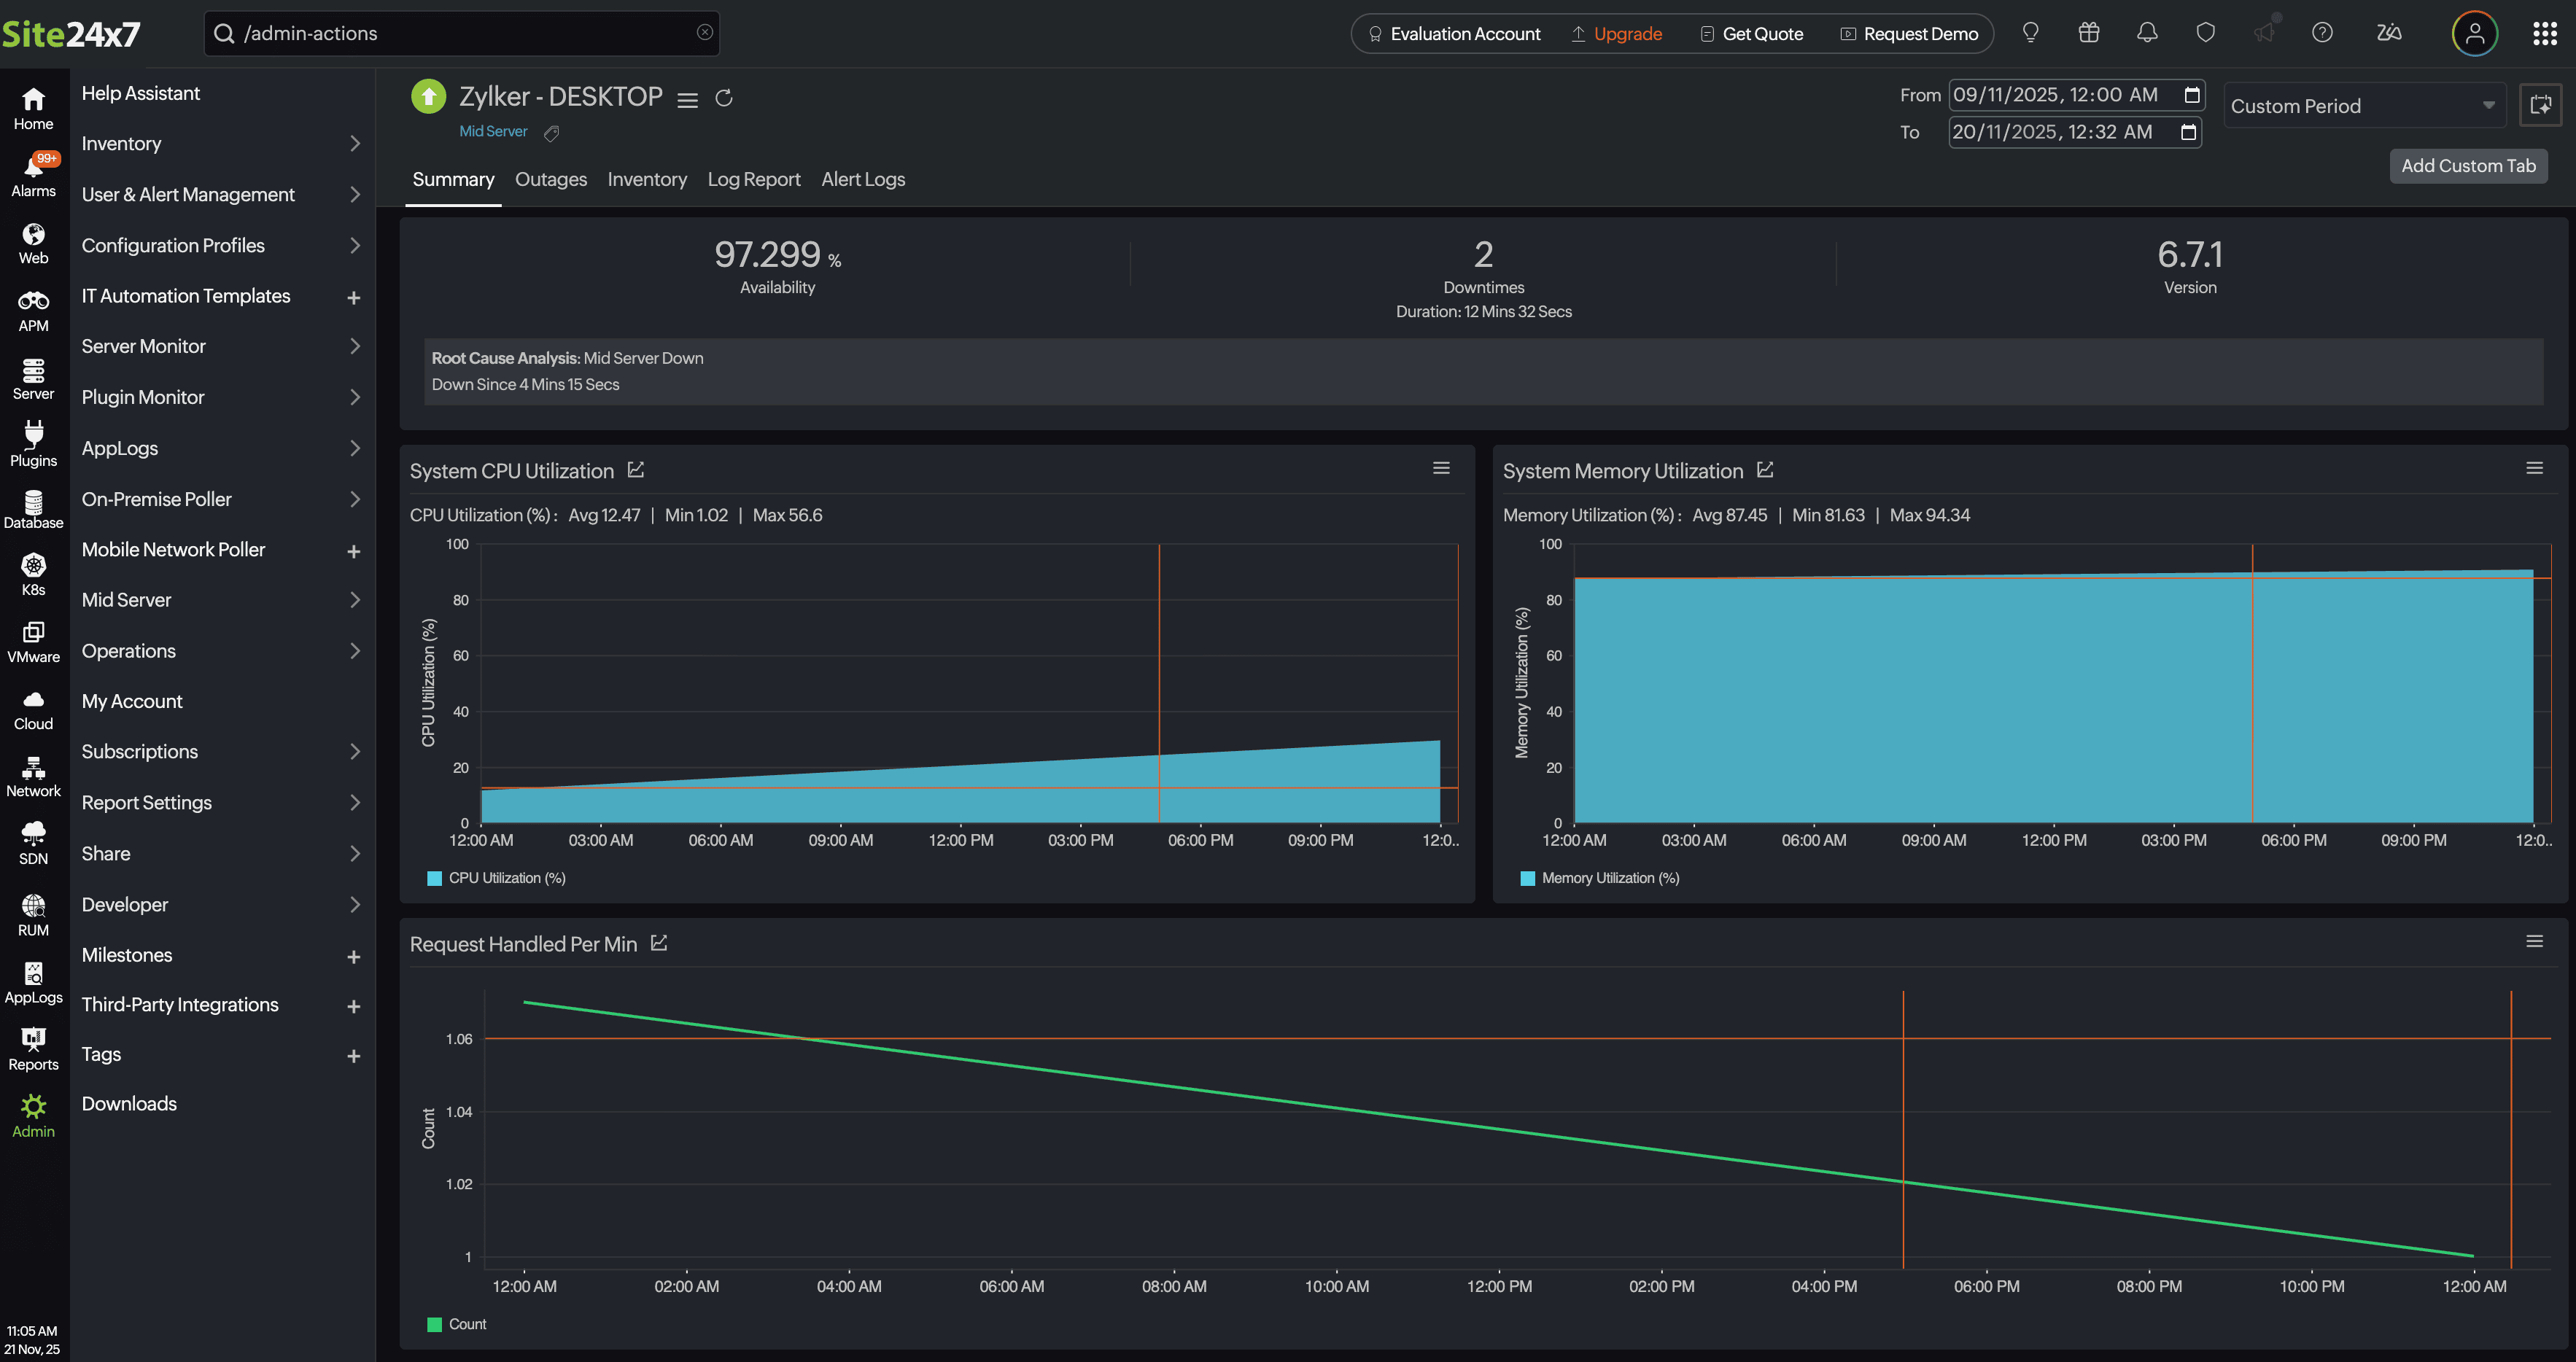Image resolution: width=2576 pixels, height=1362 pixels.
Task: Click the CPU Utilization legend swatch
Action: click(x=433, y=878)
